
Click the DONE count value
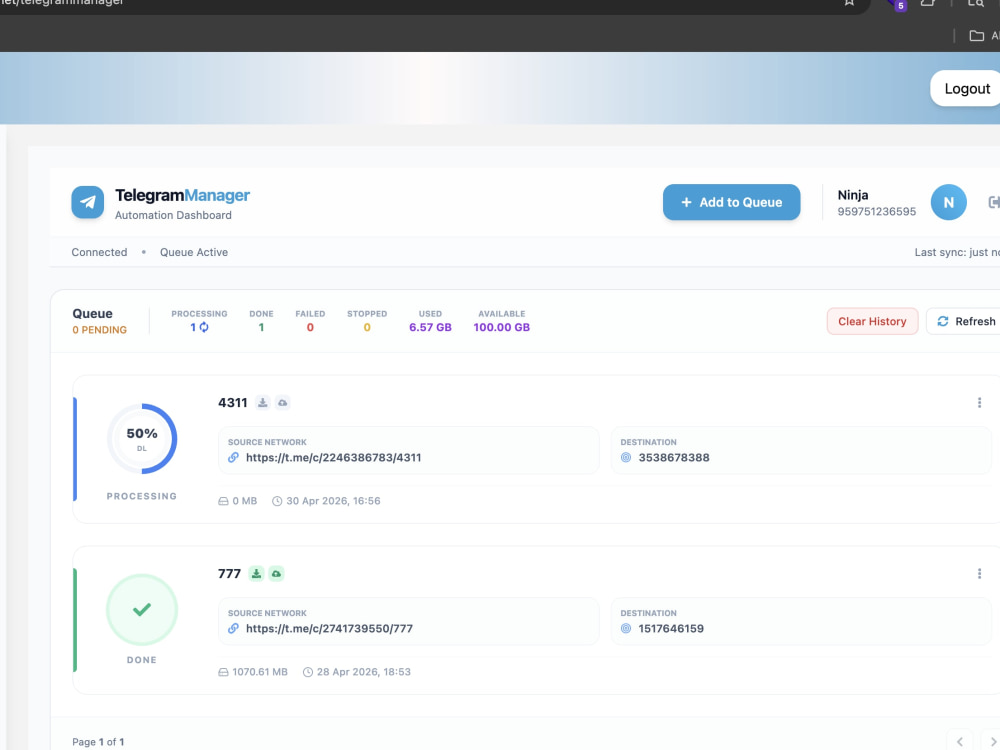click(261, 327)
